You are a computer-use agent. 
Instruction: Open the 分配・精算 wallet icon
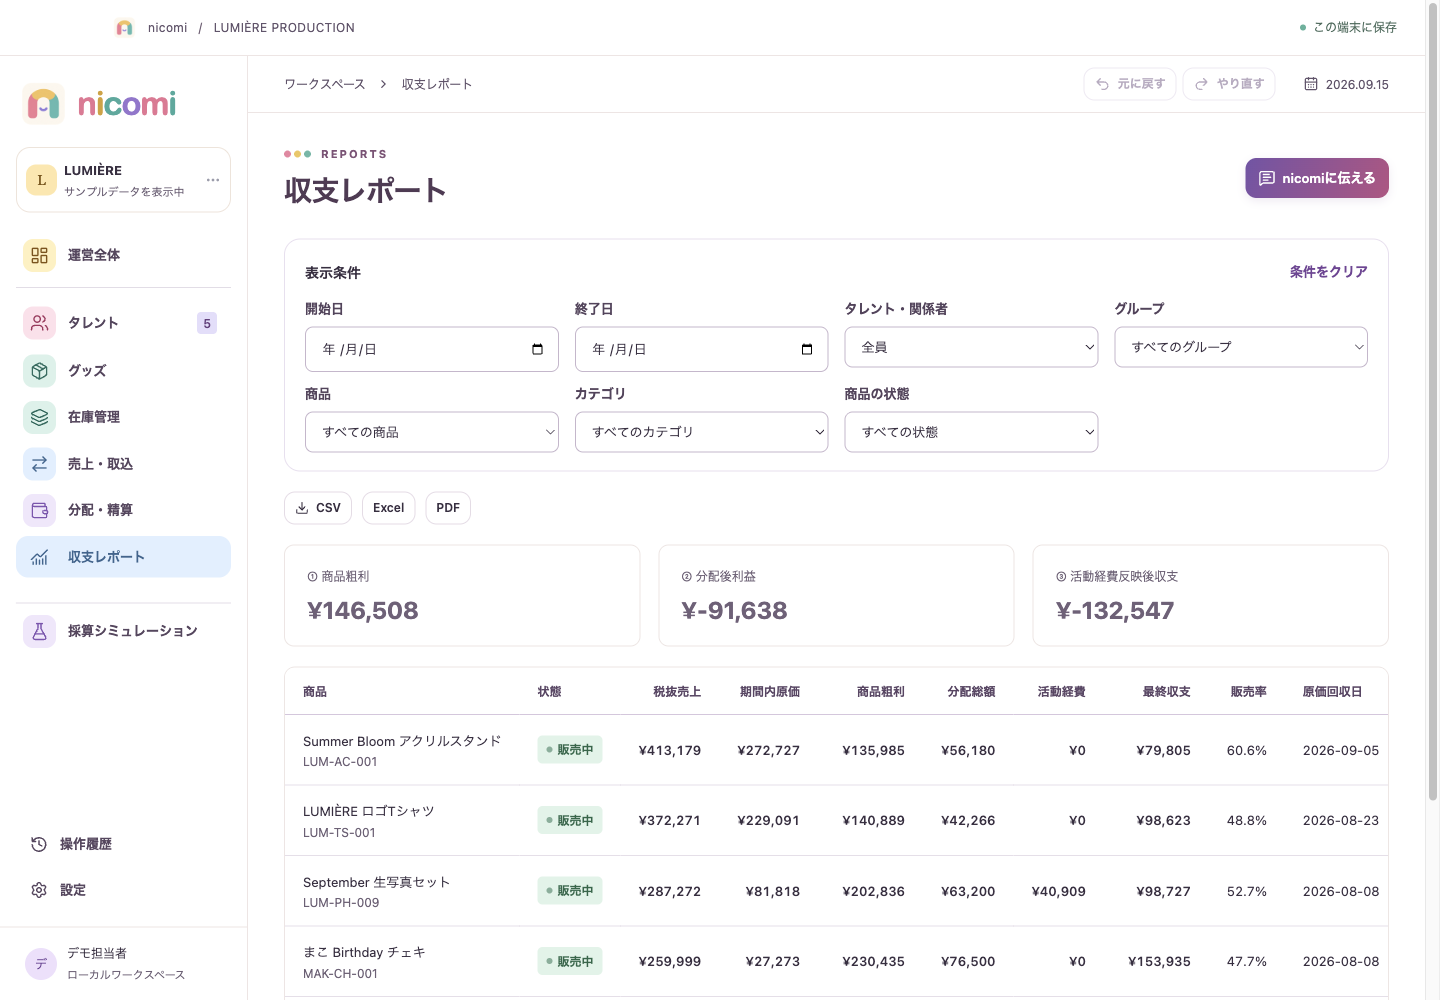(x=40, y=510)
